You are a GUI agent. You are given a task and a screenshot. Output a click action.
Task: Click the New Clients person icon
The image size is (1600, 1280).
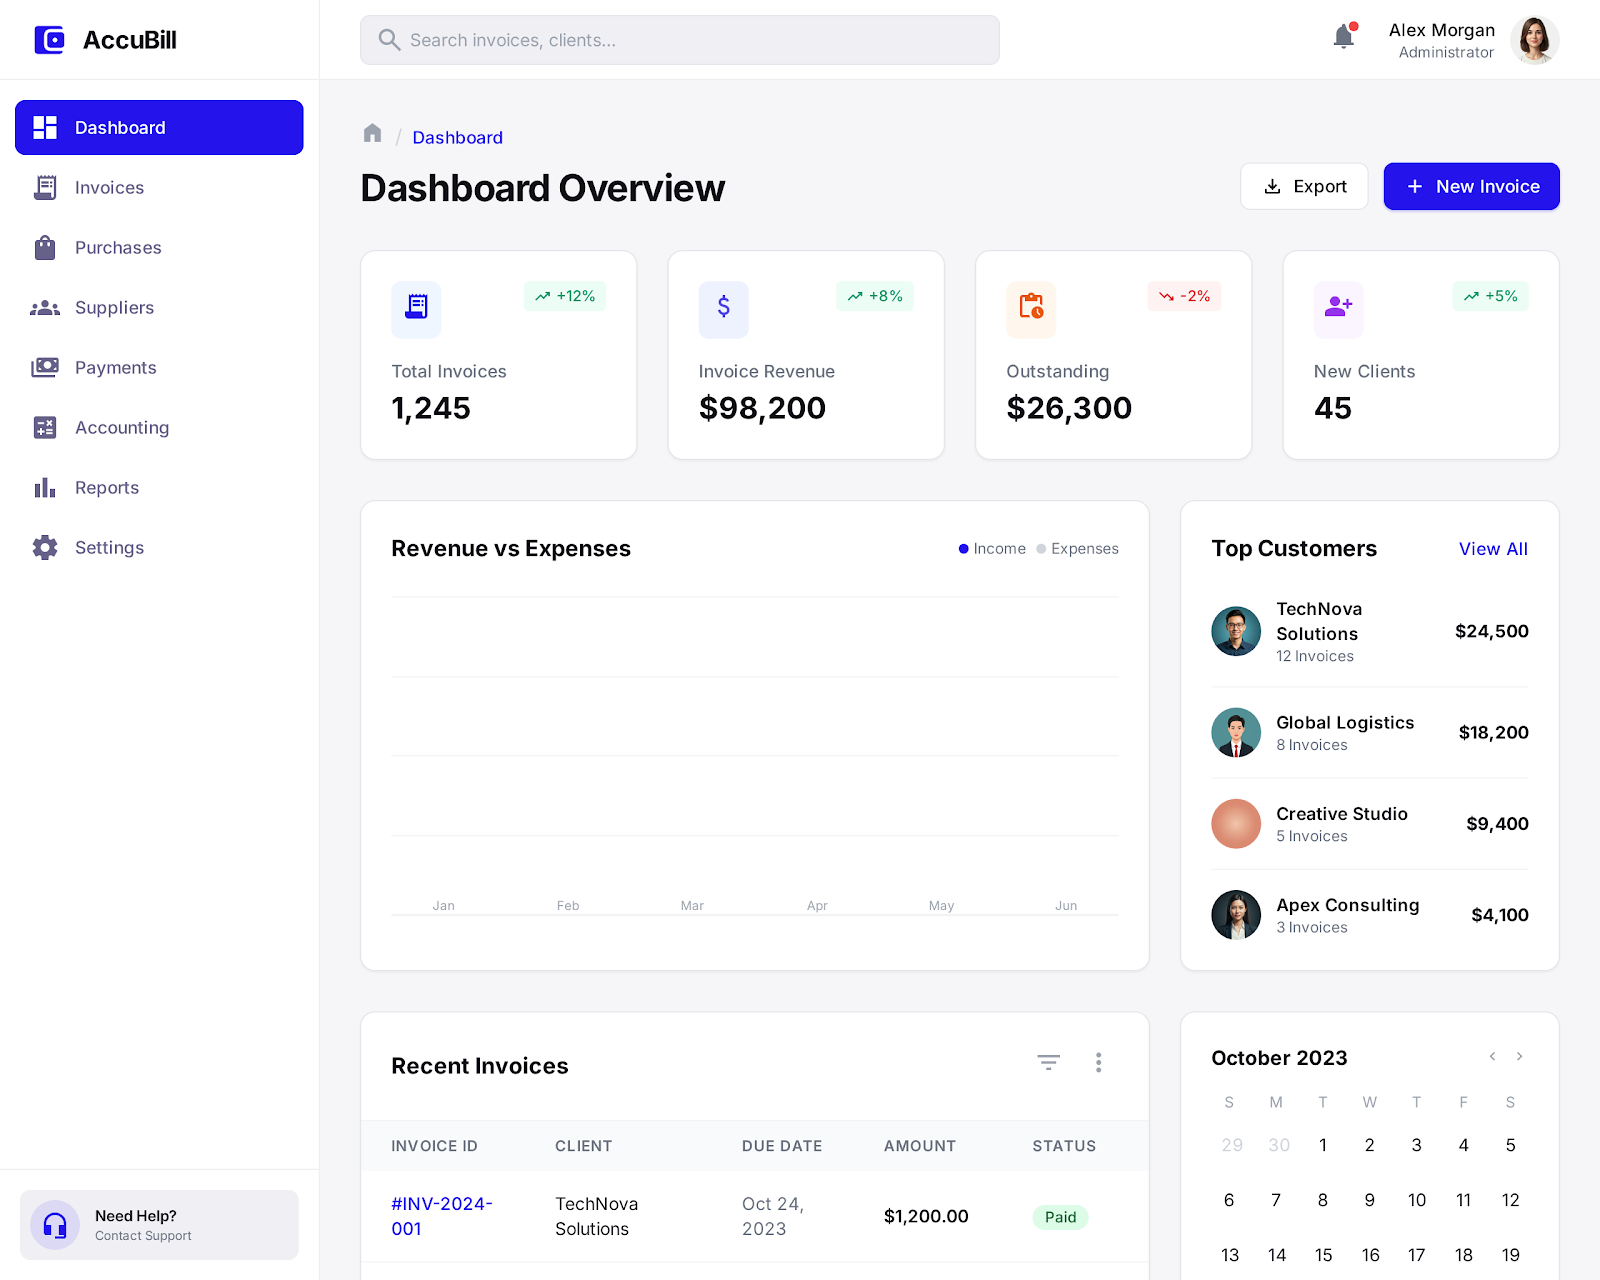pos(1338,307)
